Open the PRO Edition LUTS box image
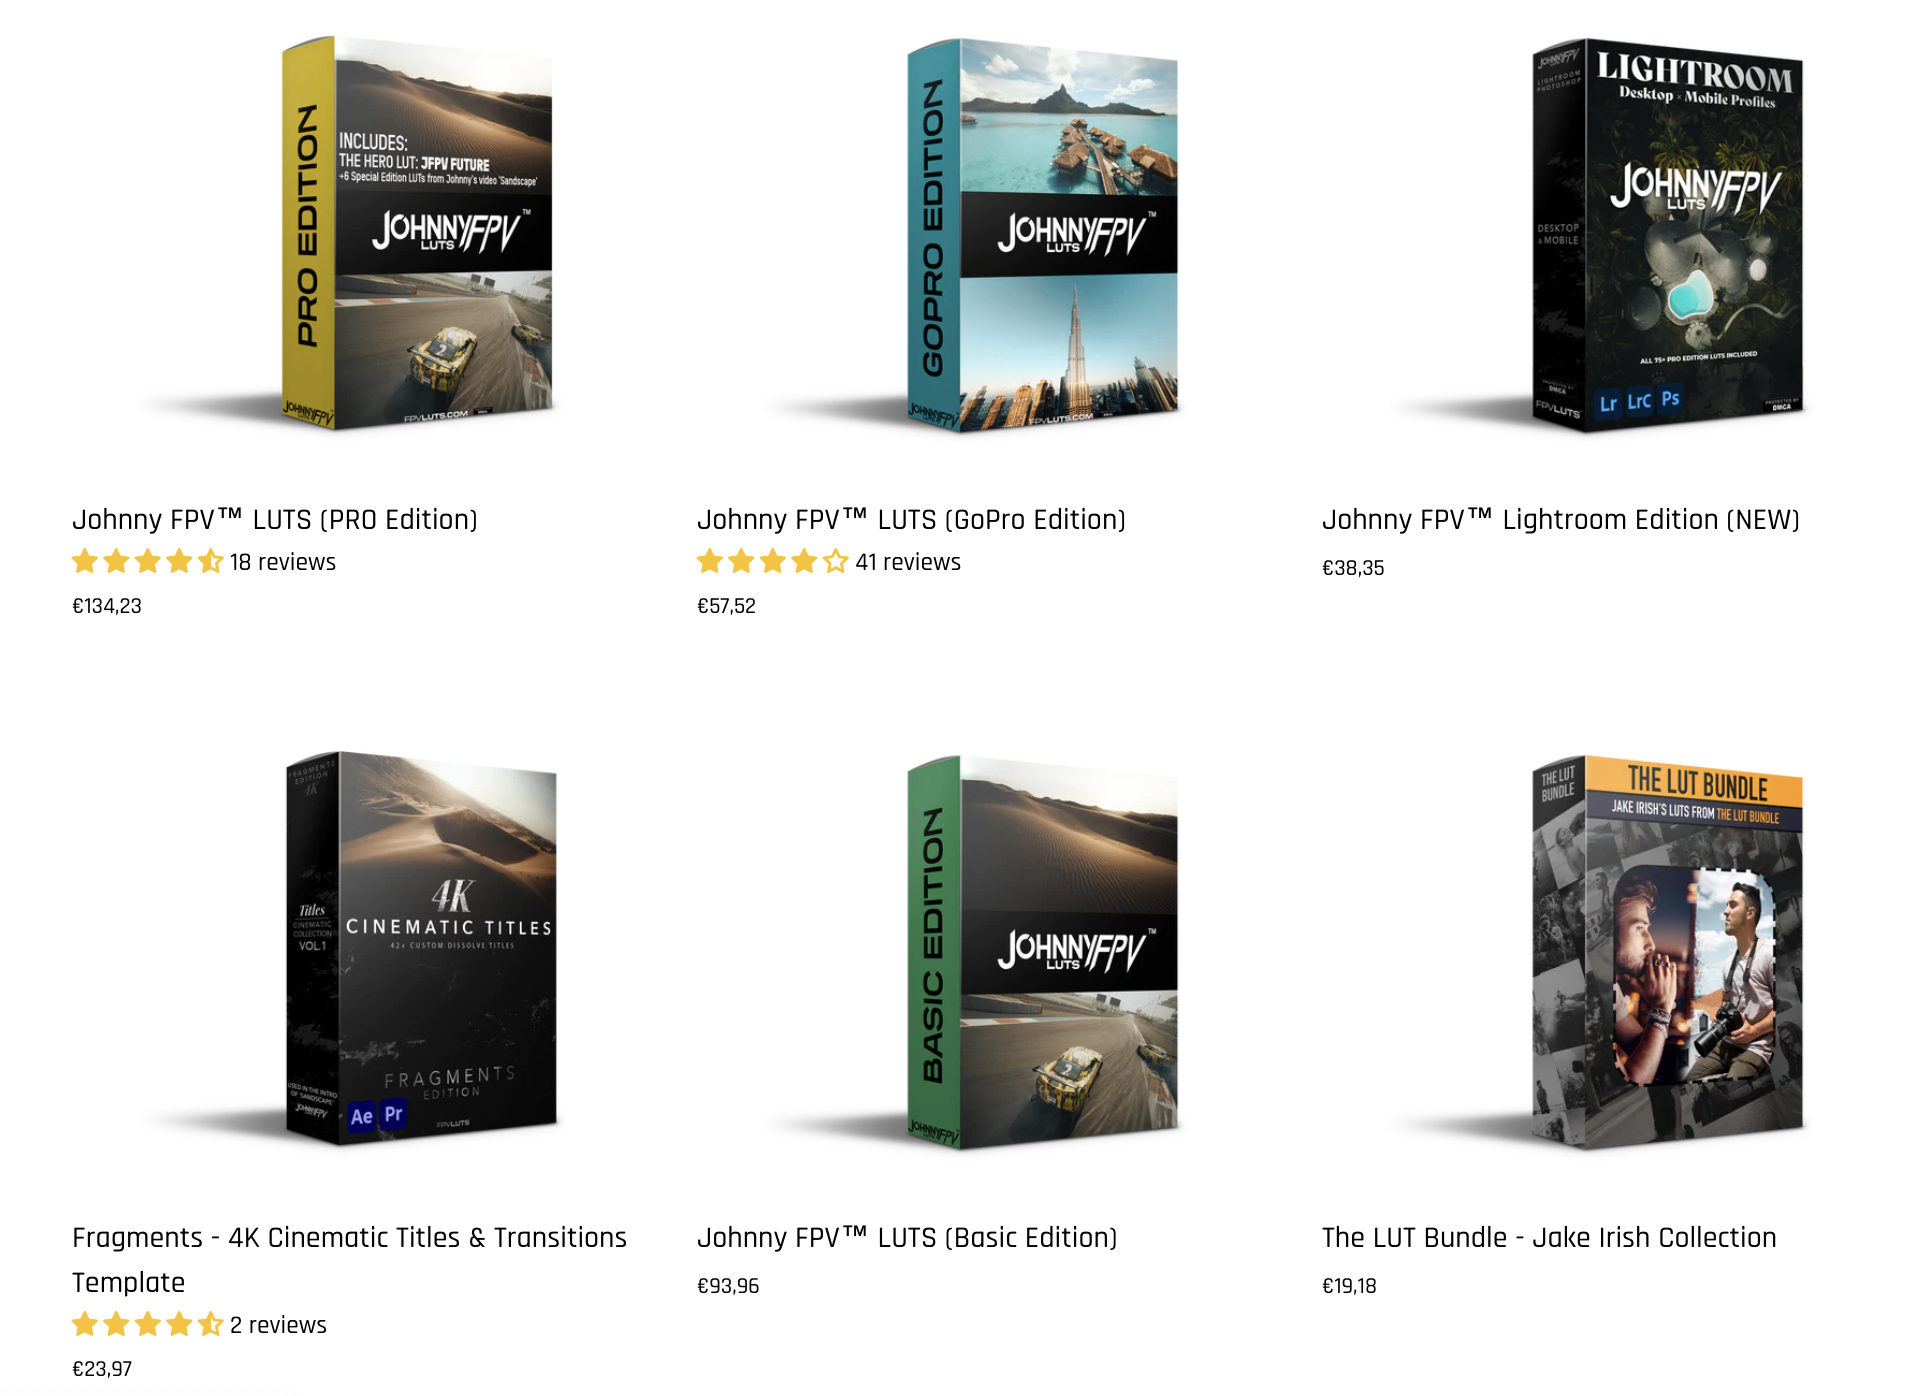This screenshot has height=1396, width=1912. pyautogui.click(x=417, y=233)
